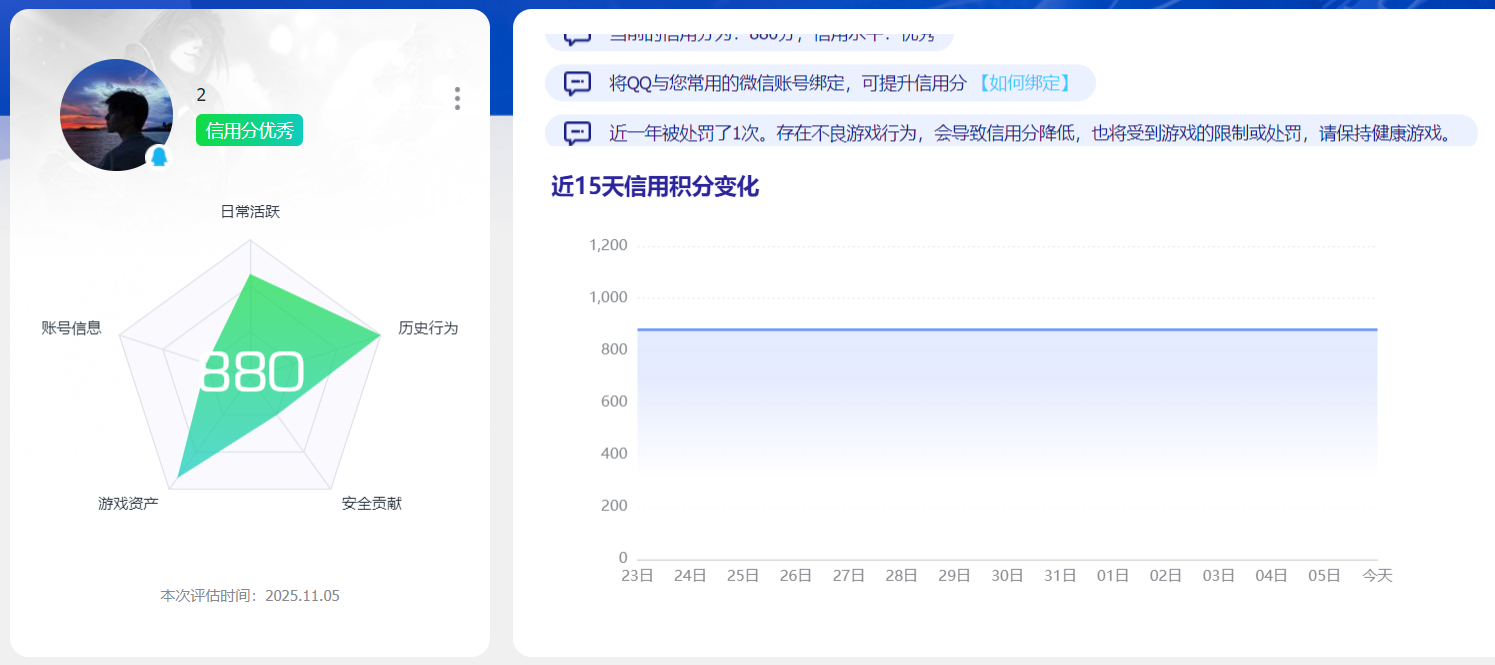Click the green 信用分优秀 badge
This screenshot has width=1495, height=665.
(249, 131)
